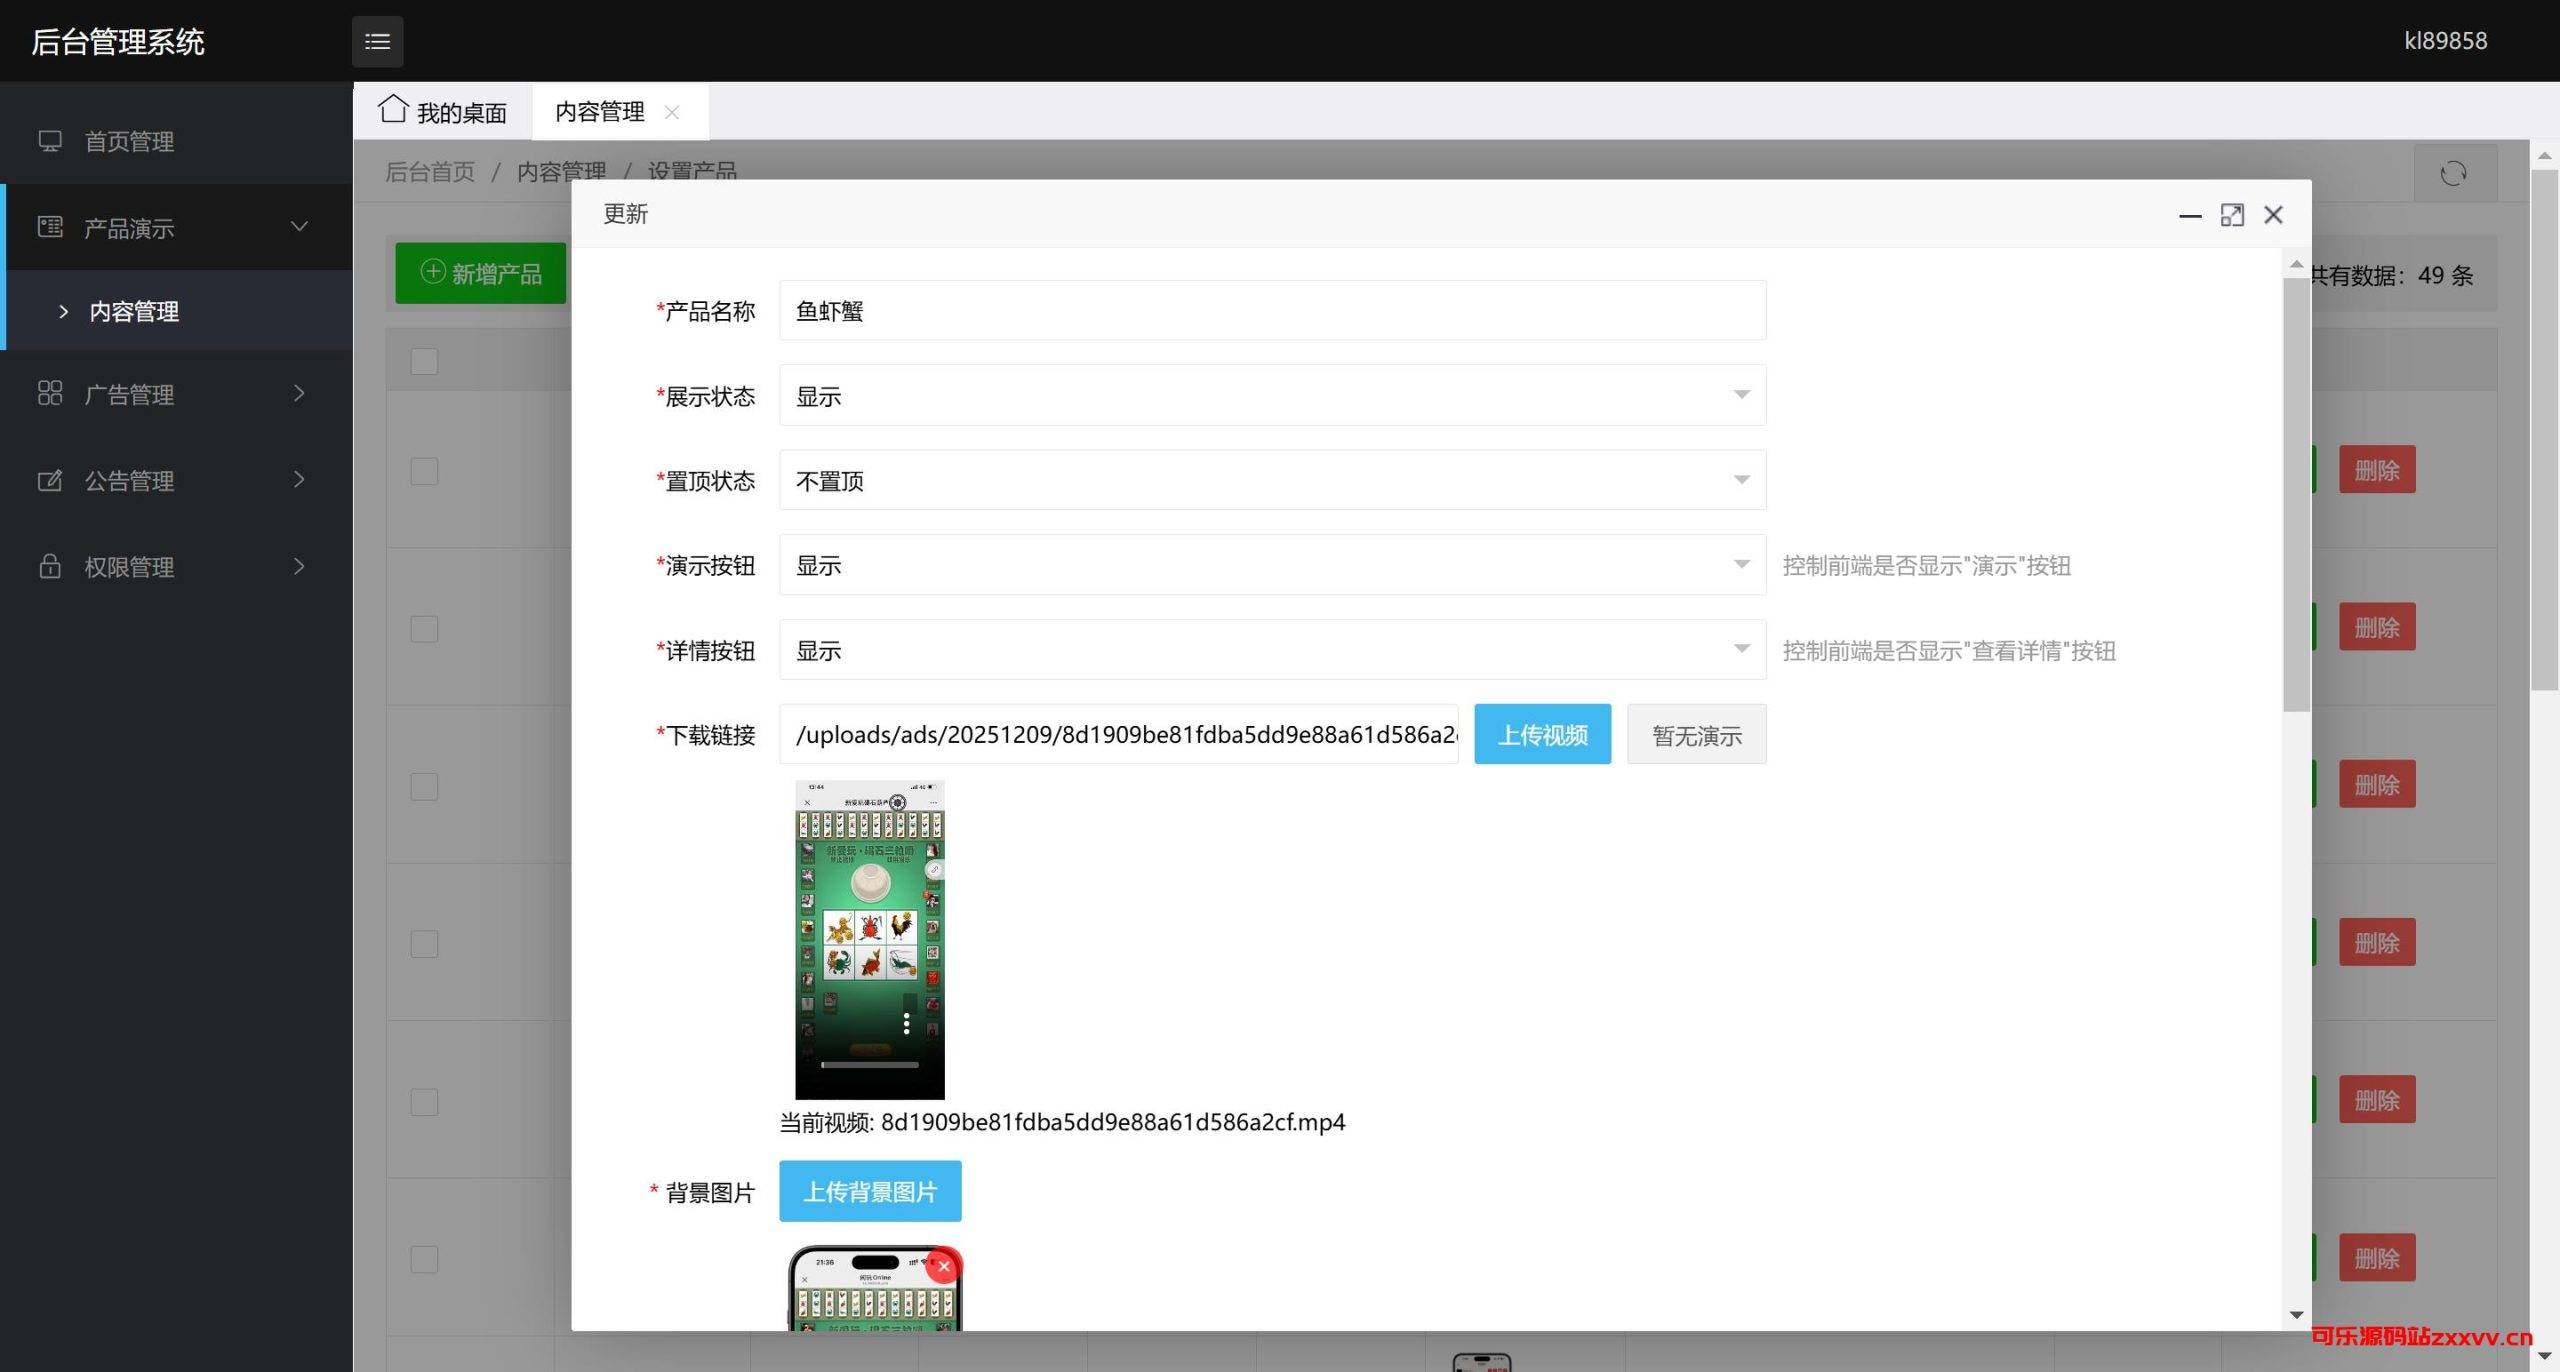Select 内容管理 submenu item in sidebar

(134, 311)
